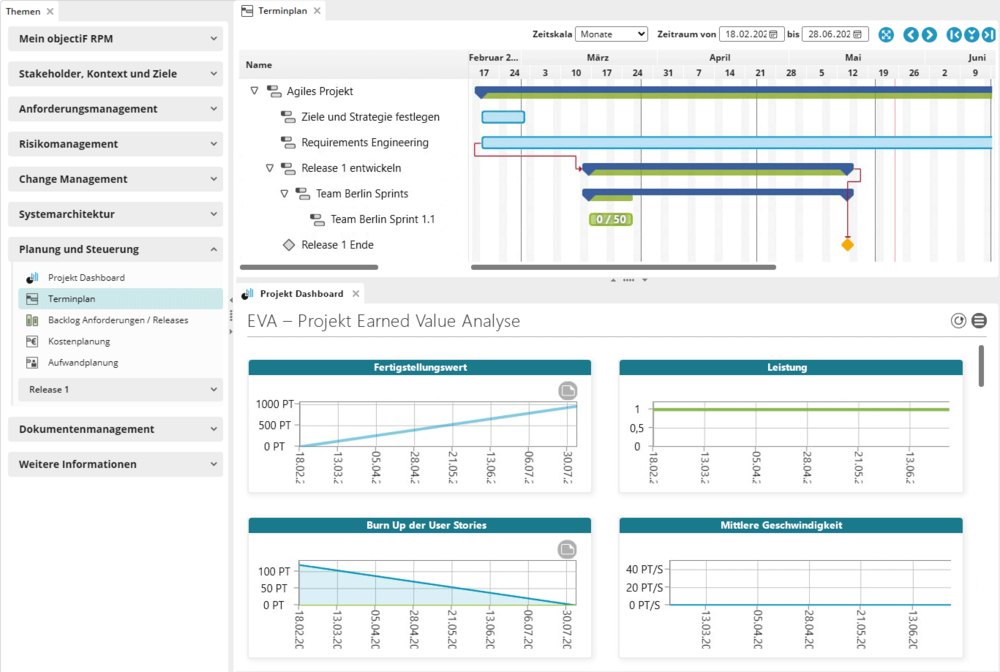Collapse the Agiles Projekt tree node
The width and height of the screenshot is (1000, 672).
click(x=254, y=91)
